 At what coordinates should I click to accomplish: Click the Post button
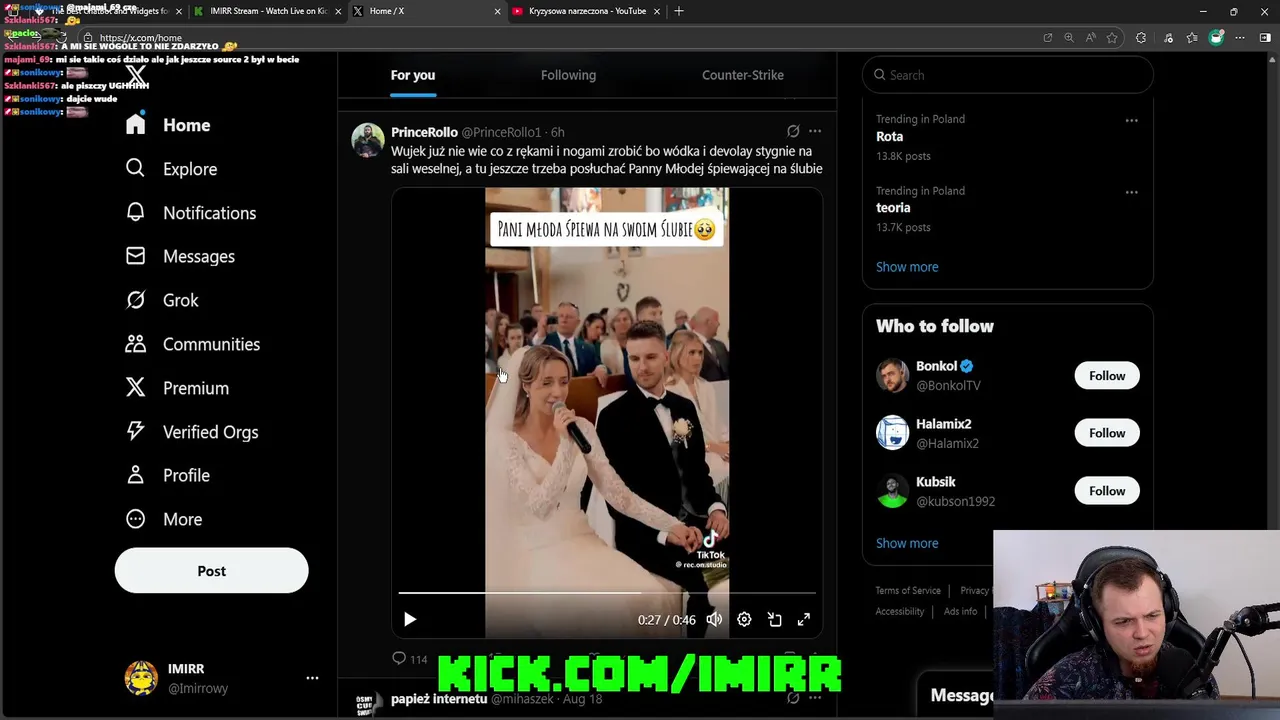[211, 571]
